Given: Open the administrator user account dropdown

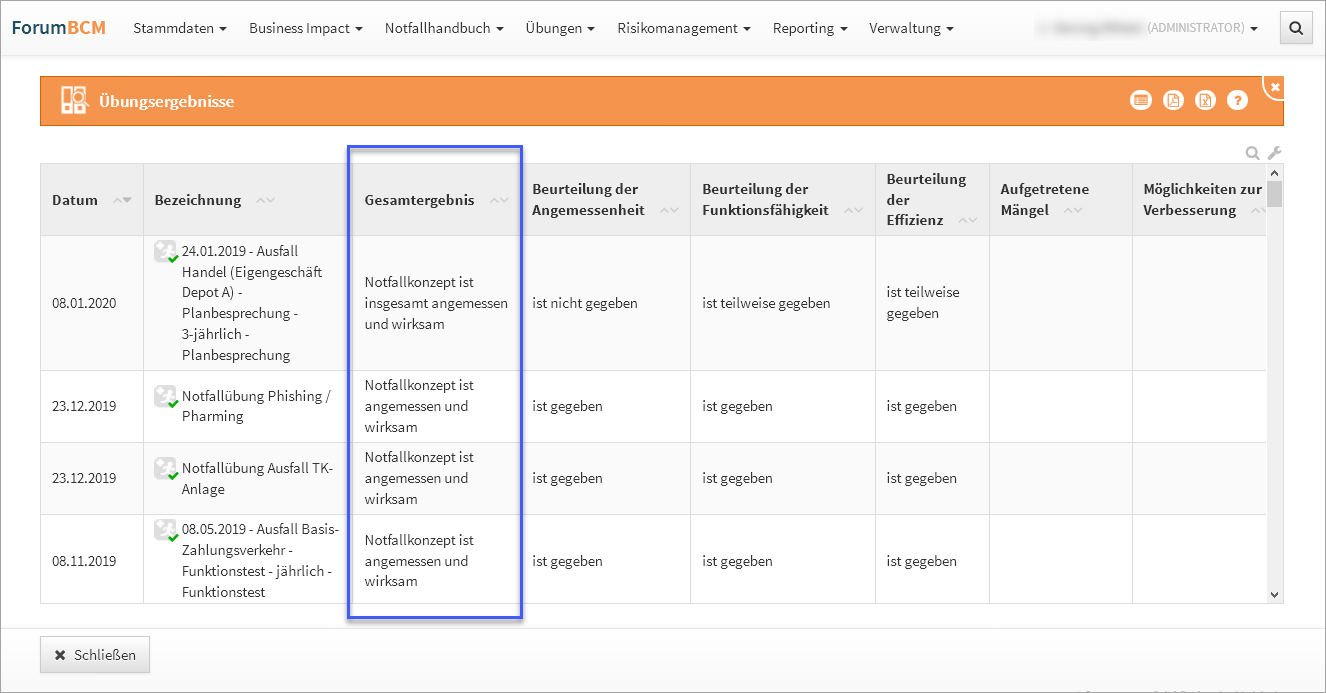Looking at the screenshot, I should click(1148, 28).
